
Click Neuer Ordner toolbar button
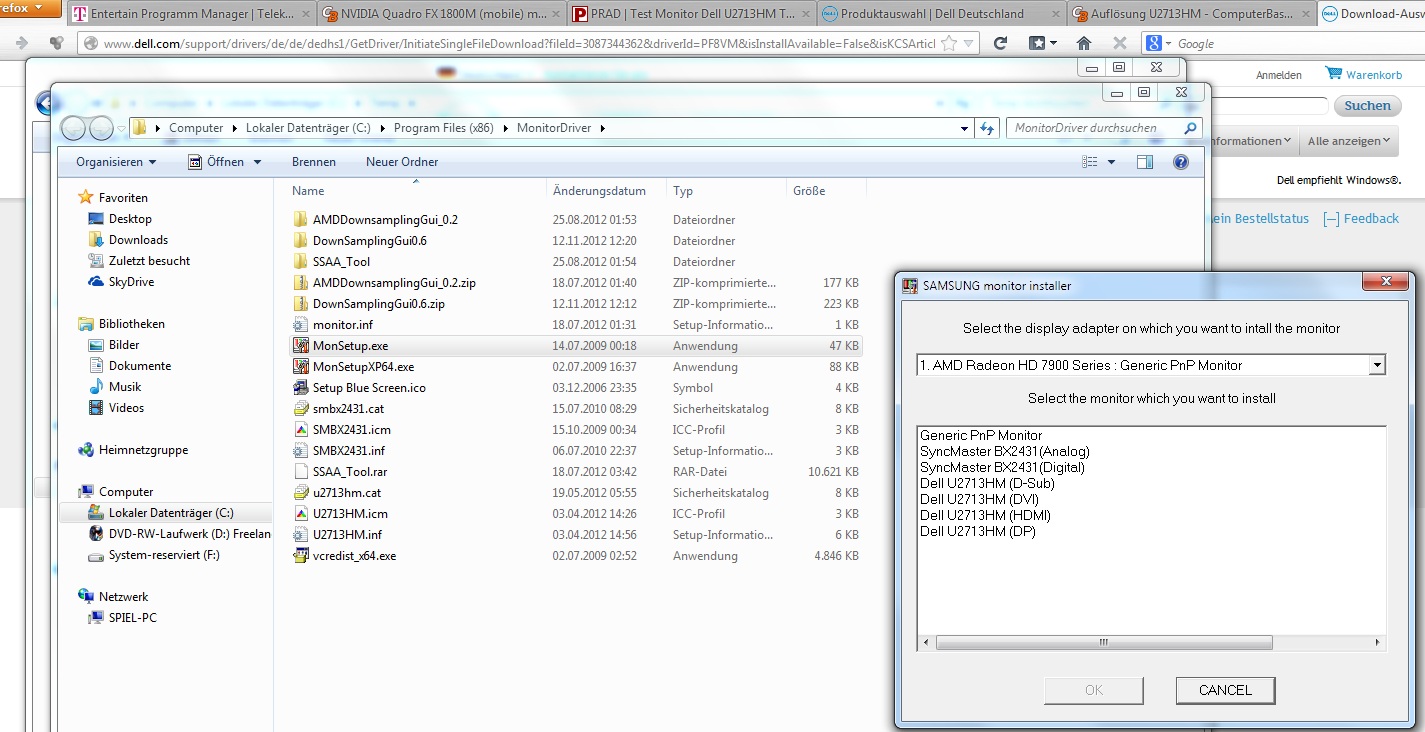point(402,162)
